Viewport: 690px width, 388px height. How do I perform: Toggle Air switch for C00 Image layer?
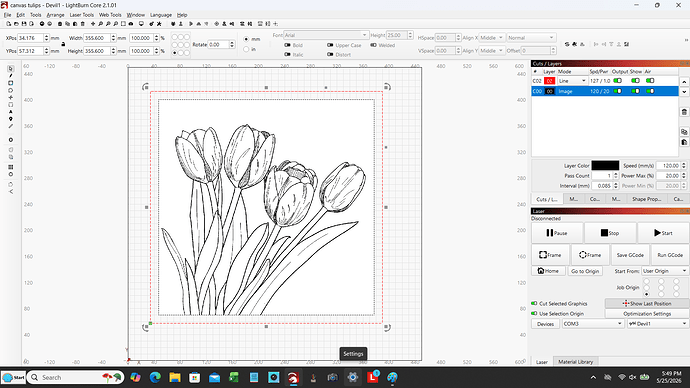(650, 91)
